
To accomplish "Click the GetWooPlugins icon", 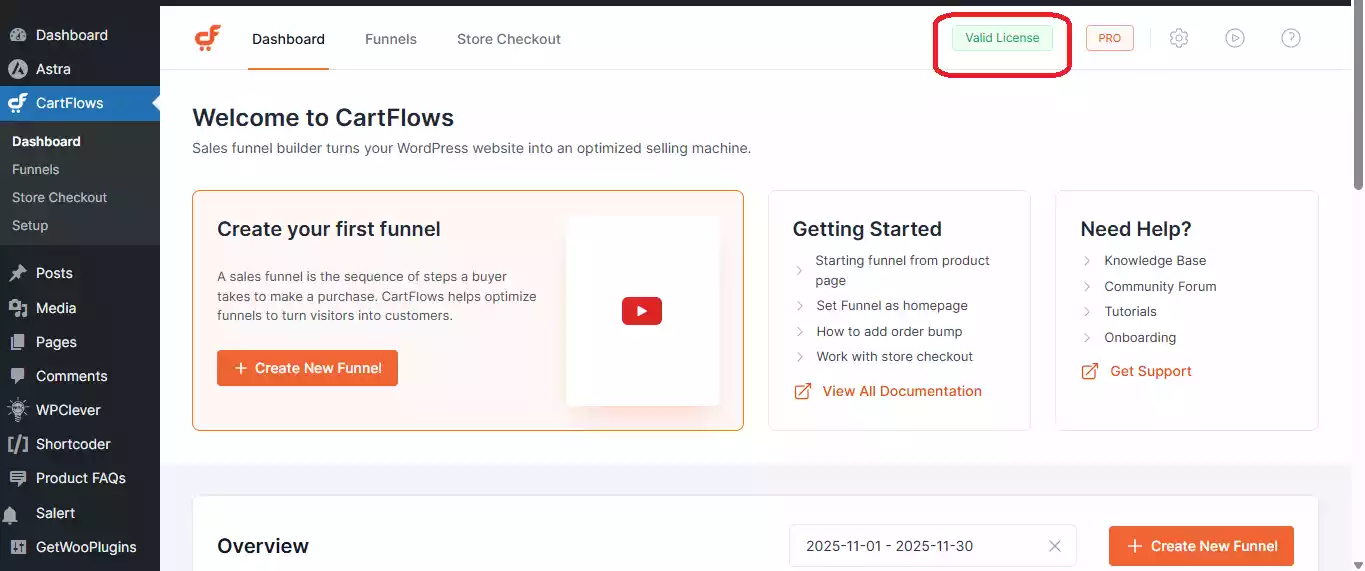I will [17, 547].
